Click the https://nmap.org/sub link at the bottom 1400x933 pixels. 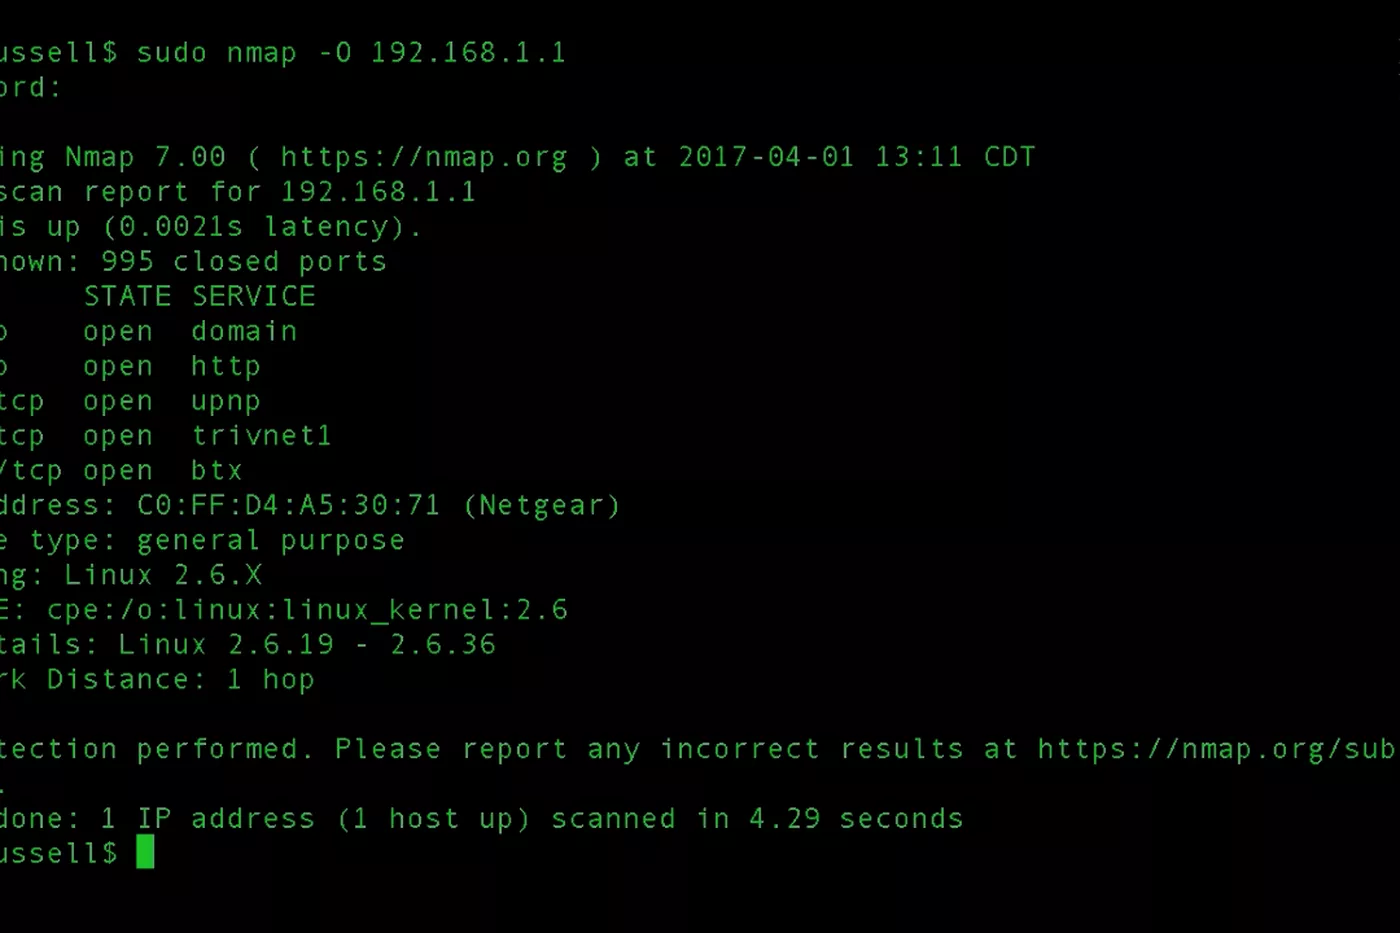click(1218, 749)
